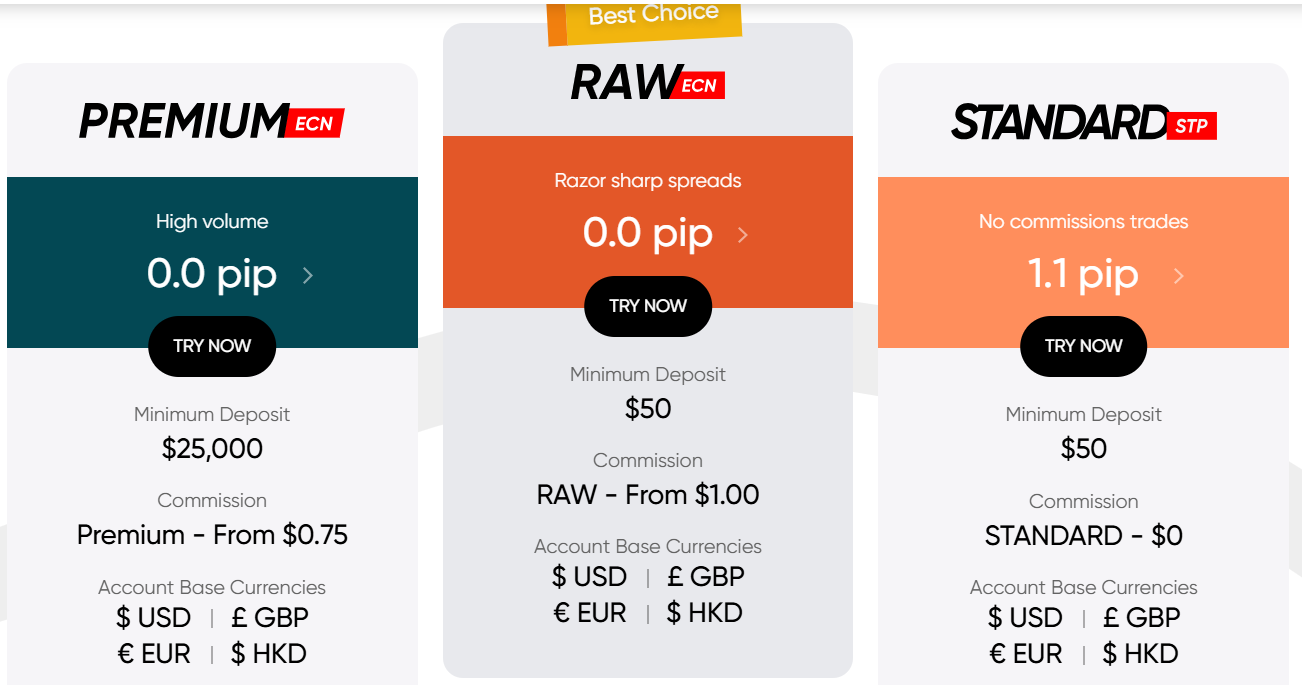1302x685 pixels.
Task: Click £ GBP currency in RAW card
Action: point(704,577)
